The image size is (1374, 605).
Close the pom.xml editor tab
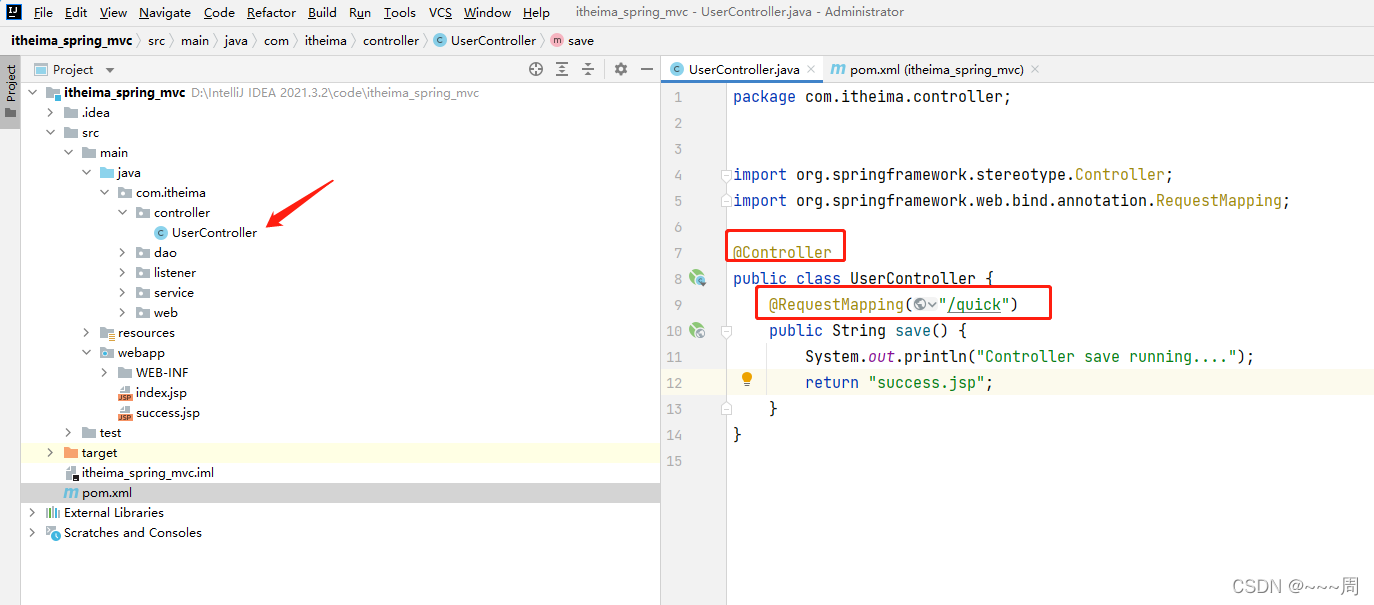1034,69
